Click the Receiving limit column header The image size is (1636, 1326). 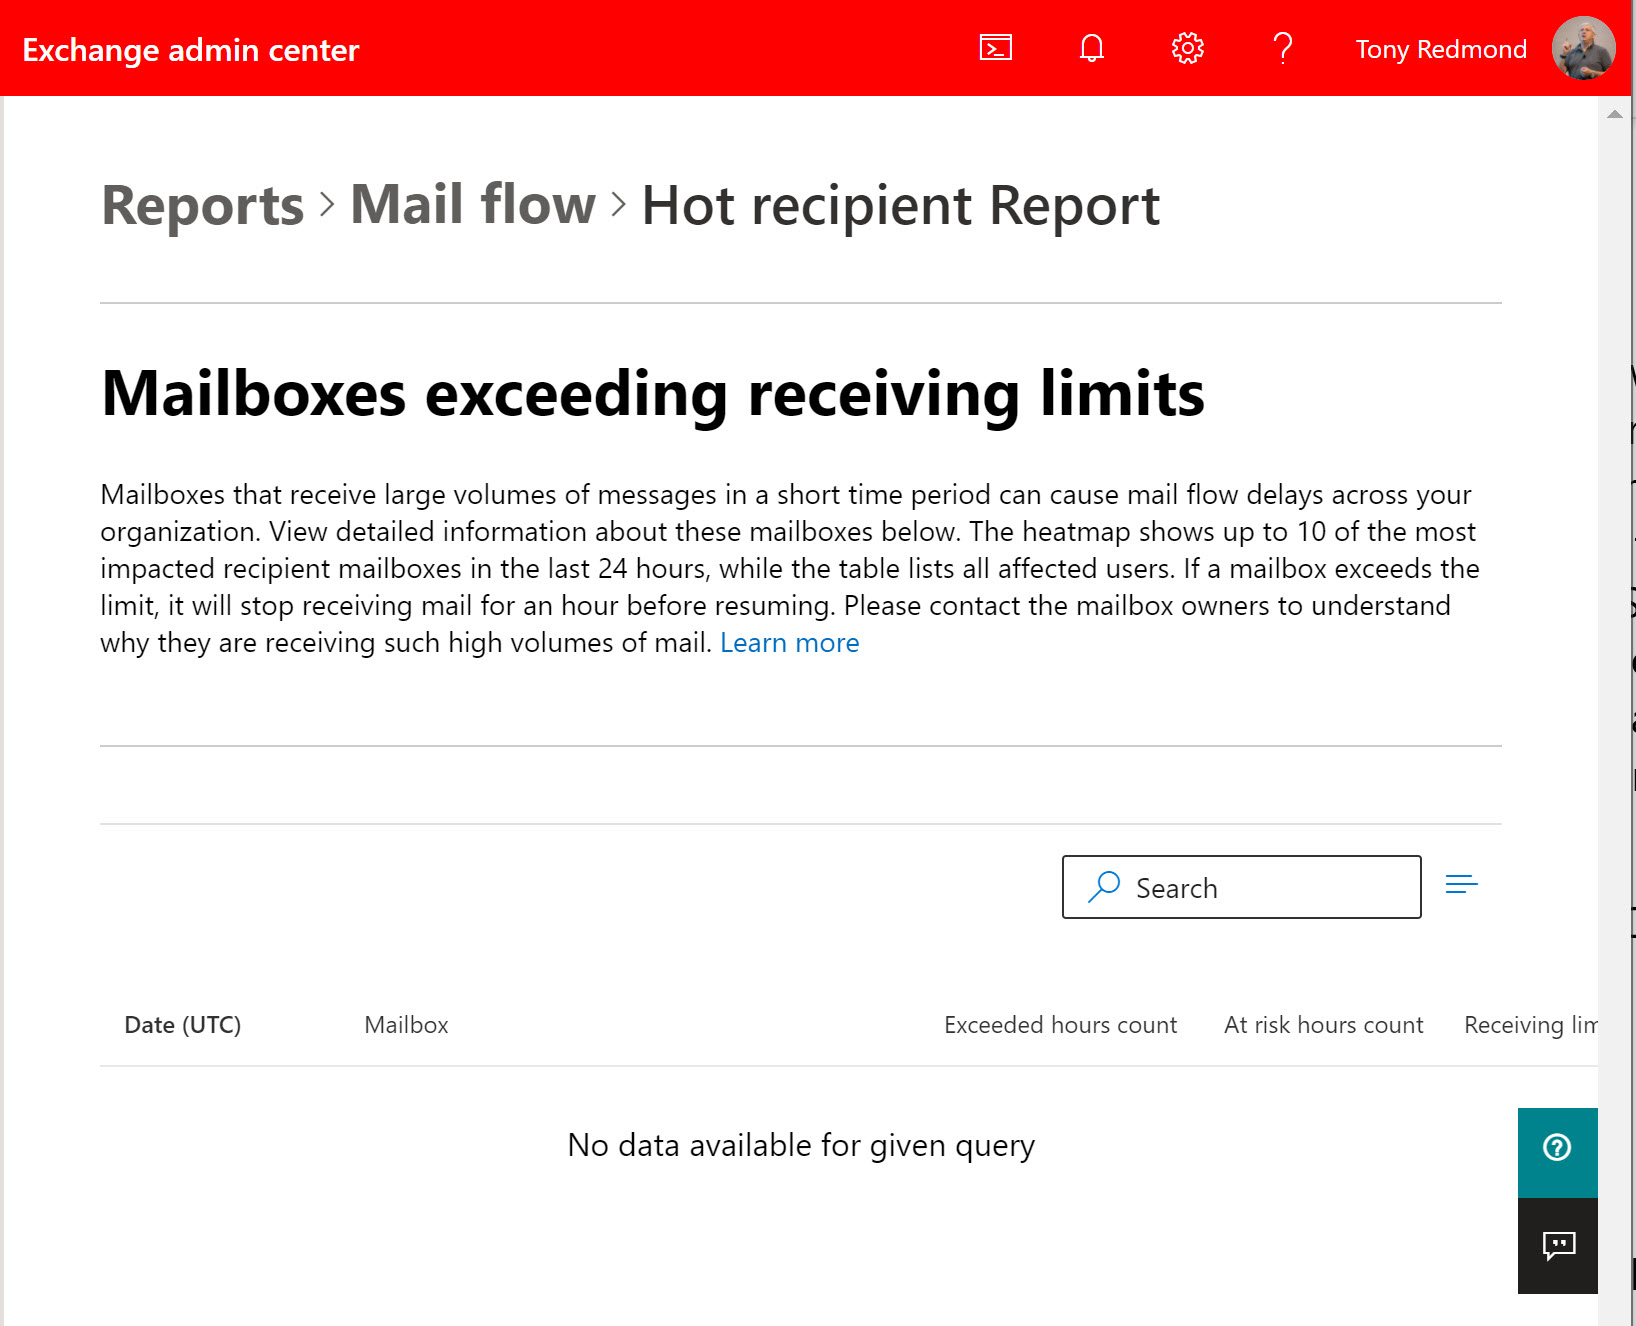[x=1529, y=1025]
